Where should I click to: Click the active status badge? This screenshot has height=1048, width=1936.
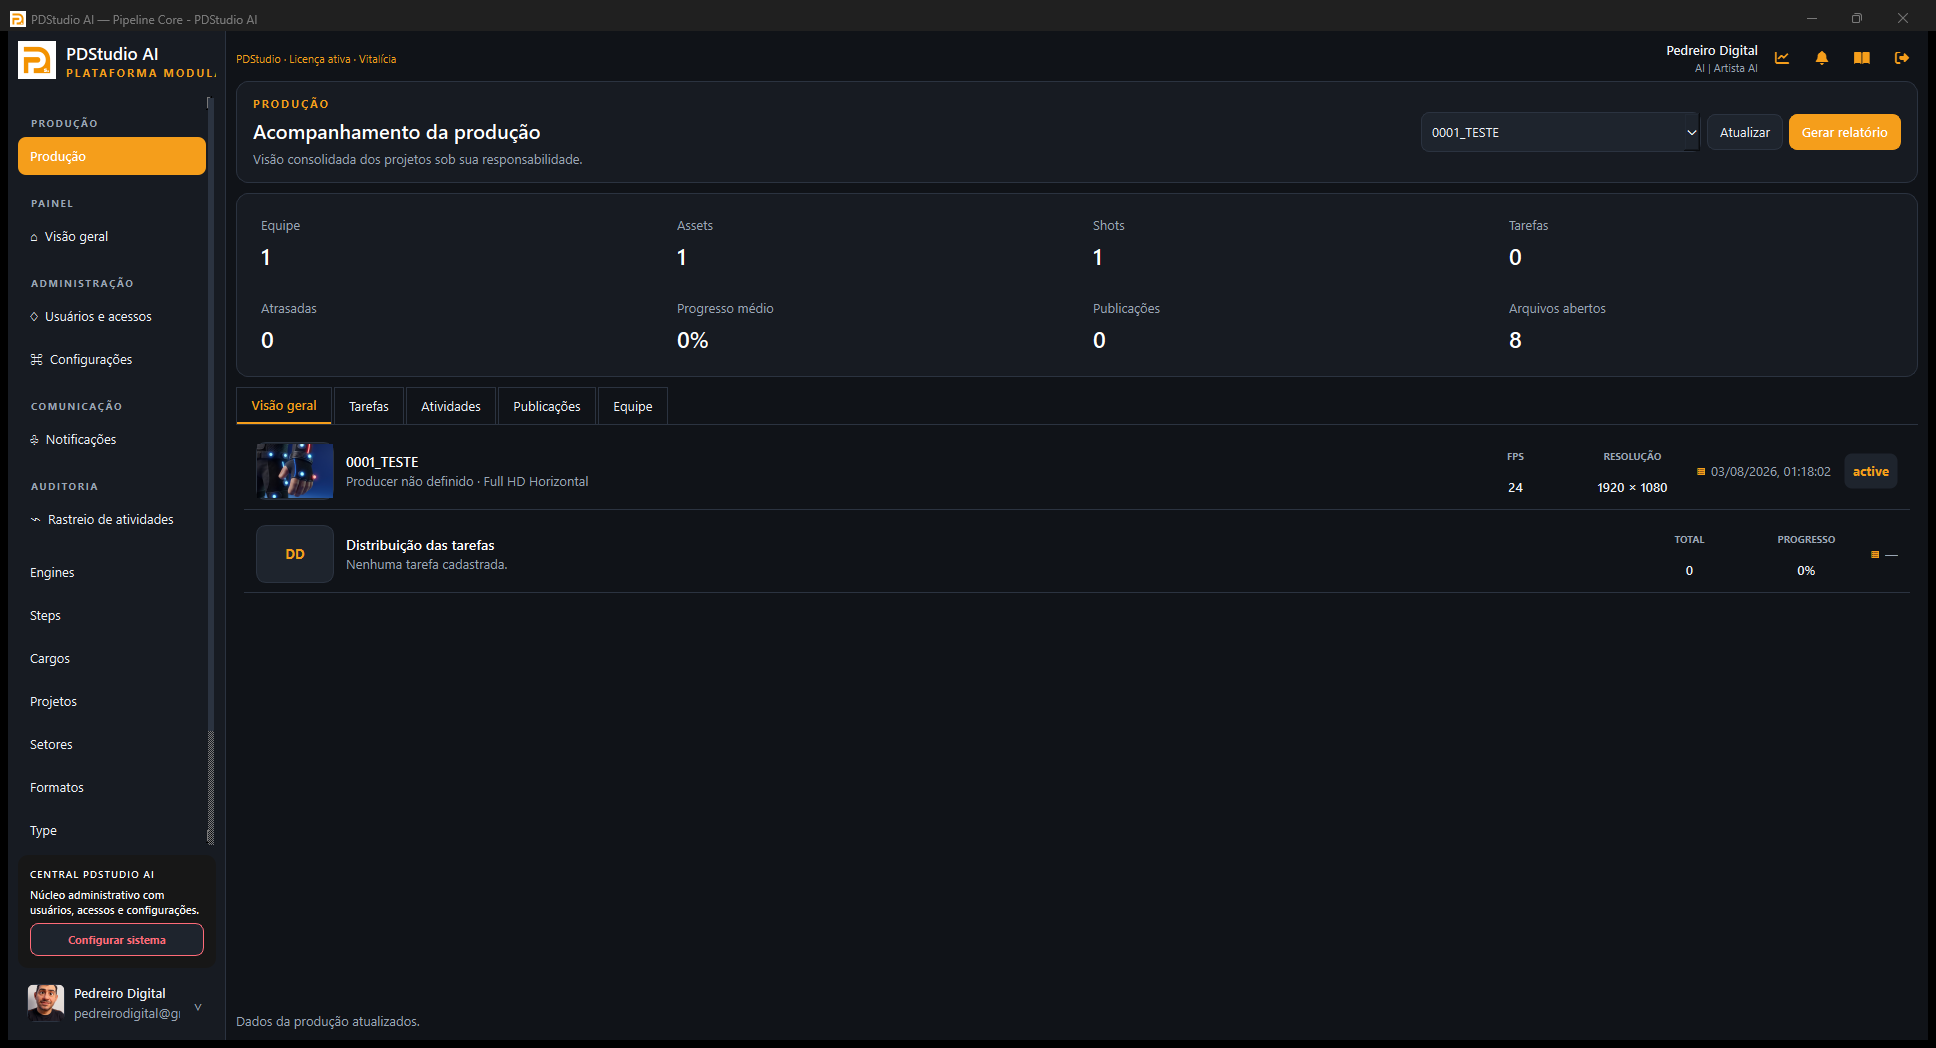(x=1871, y=471)
